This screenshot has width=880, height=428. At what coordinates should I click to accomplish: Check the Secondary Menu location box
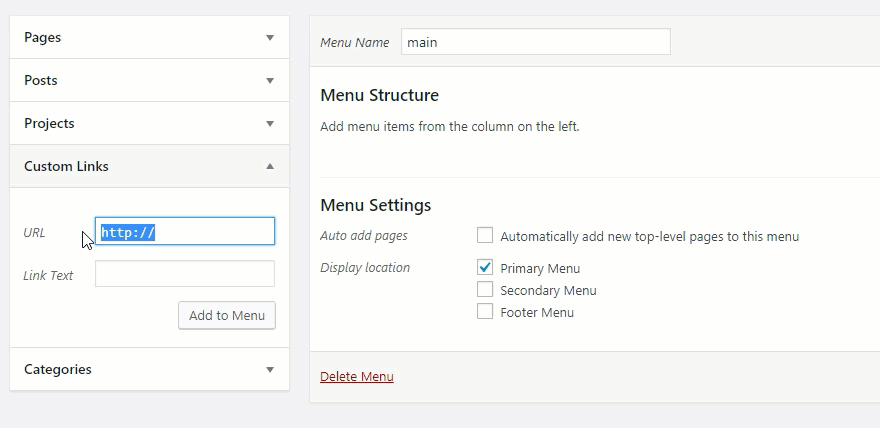pyautogui.click(x=485, y=289)
